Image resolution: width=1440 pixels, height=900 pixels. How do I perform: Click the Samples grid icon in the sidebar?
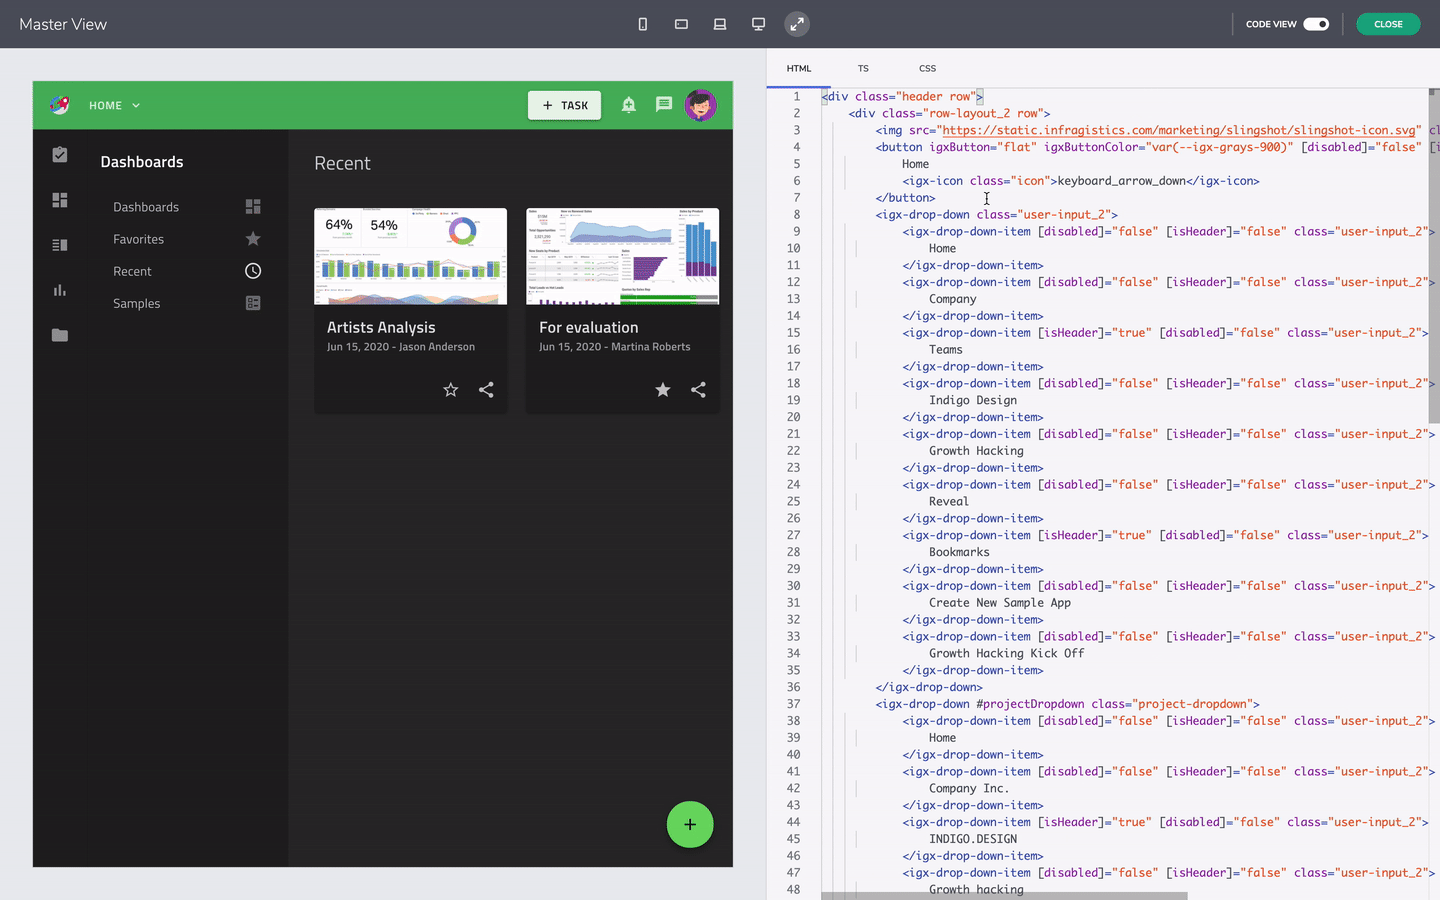tap(253, 303)
